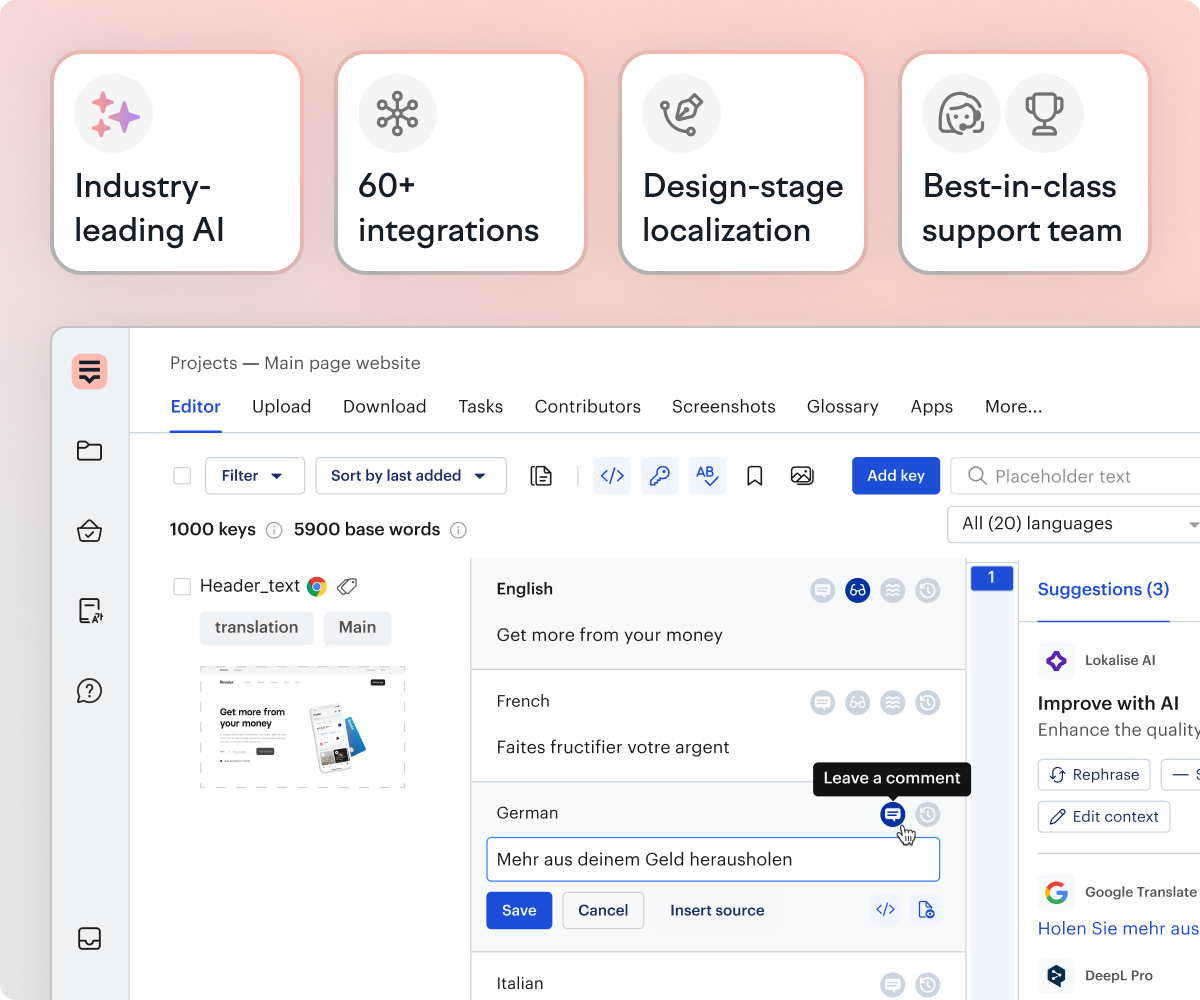This screenshot has width=1200, height=1000.
Task: Click the spellcheck AB icon in toolbar
Action: point(707,476)
